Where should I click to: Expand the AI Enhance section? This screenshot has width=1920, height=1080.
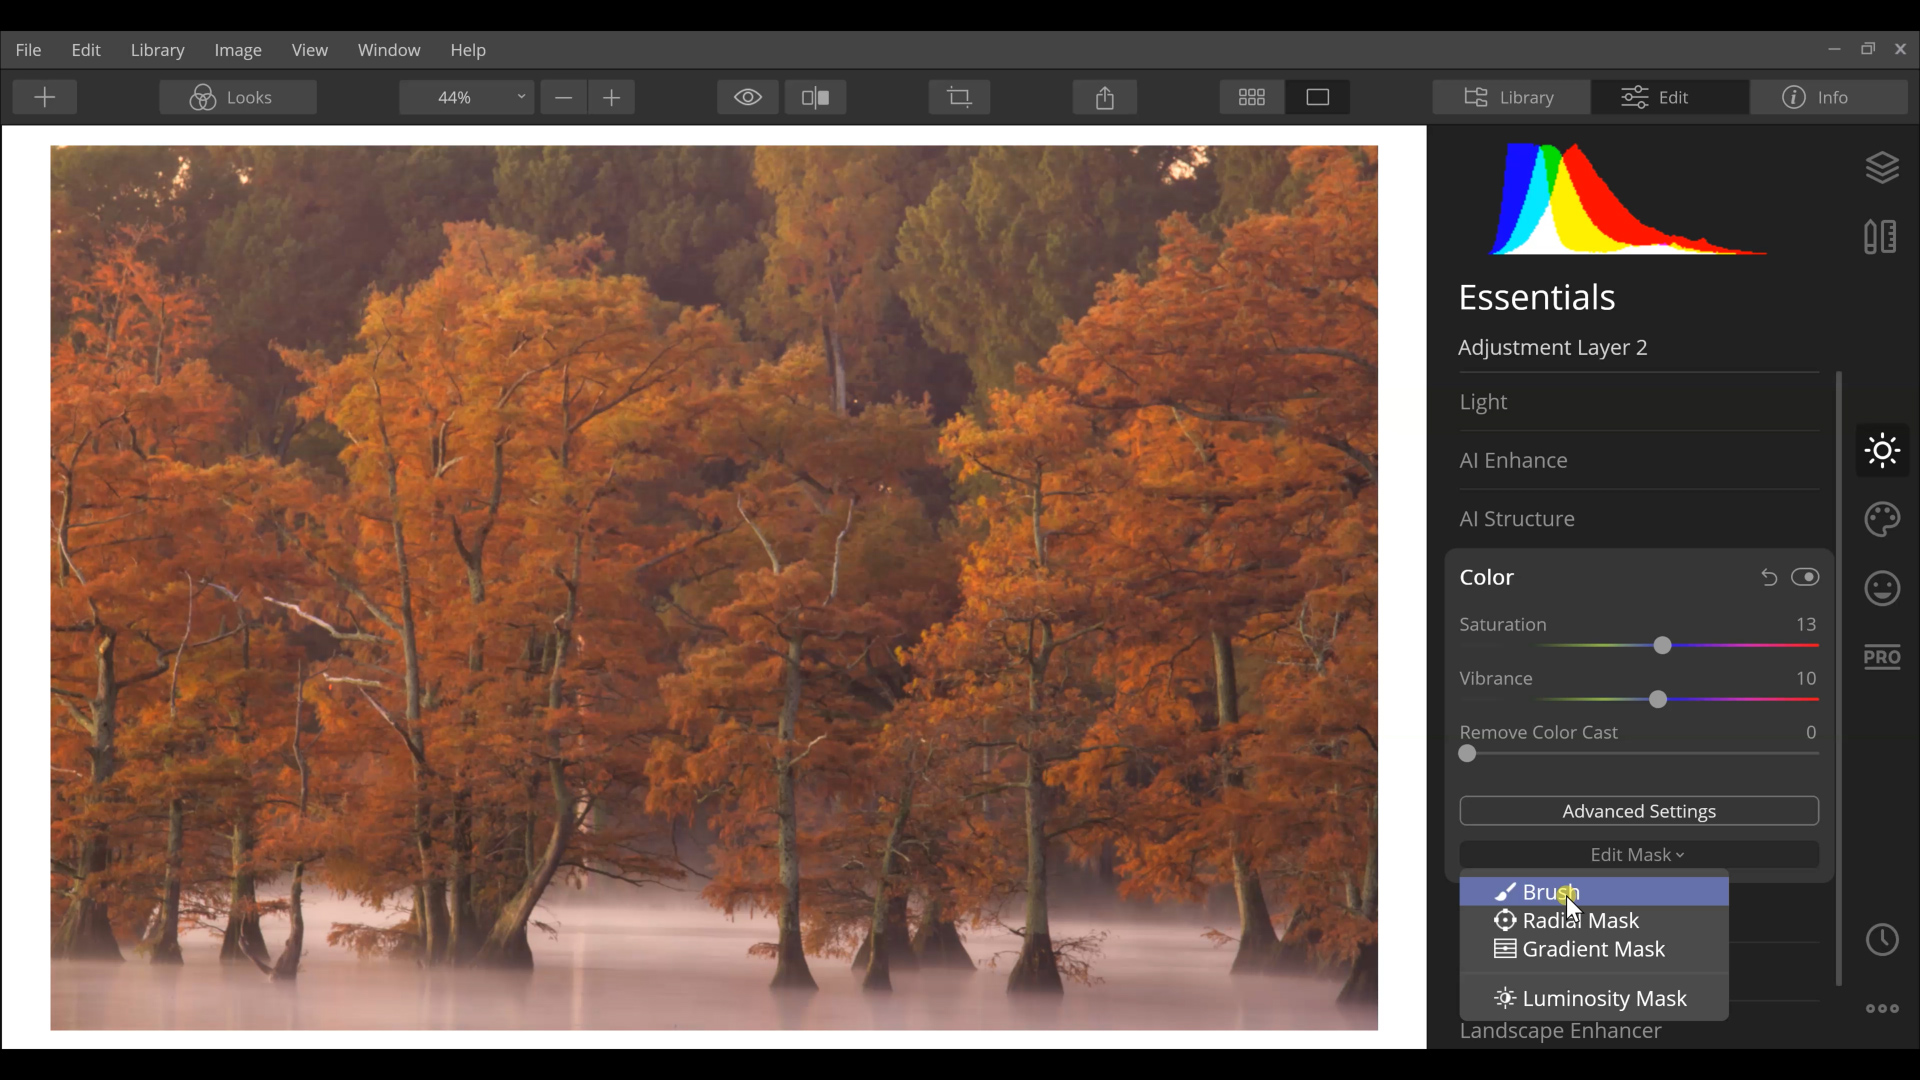1638,461
